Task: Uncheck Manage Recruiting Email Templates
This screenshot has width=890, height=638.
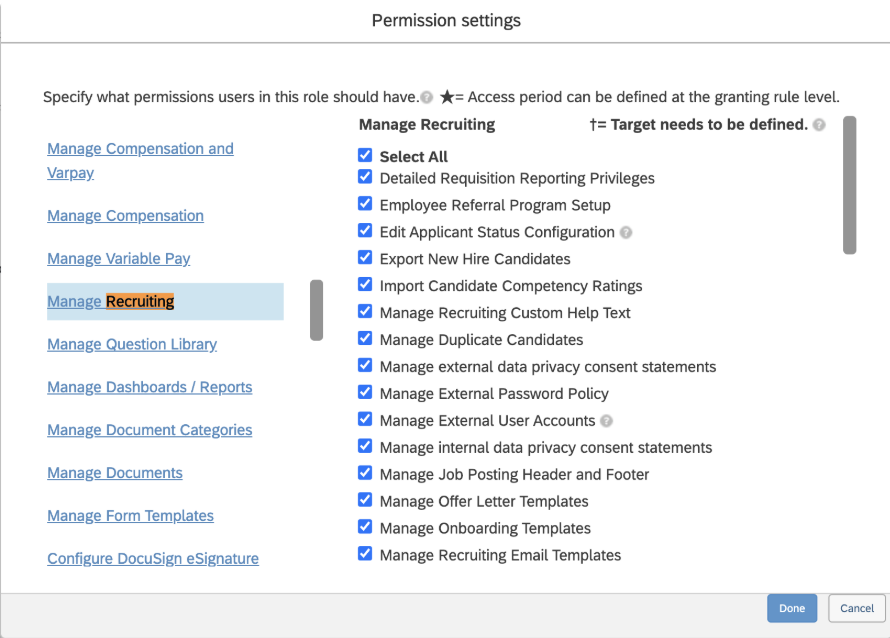Action: tap(365, 555)
